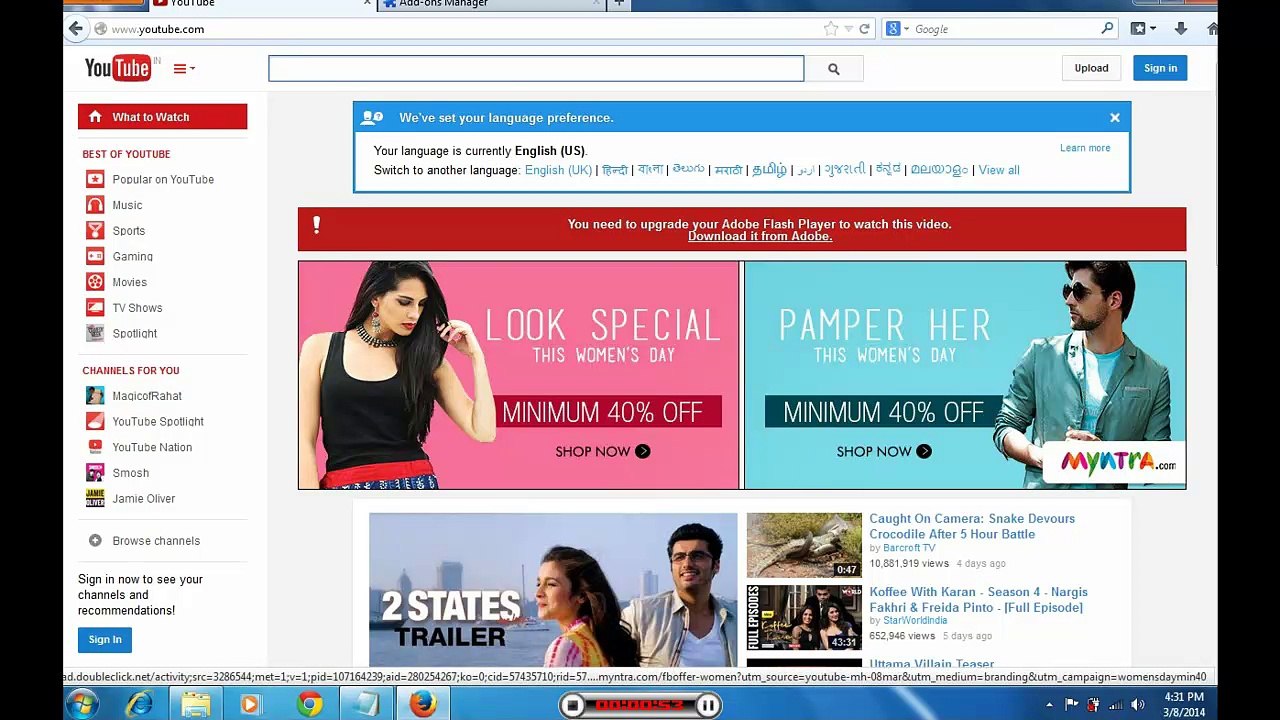Click the Firefox taskbar icon
The width and height of the screenshot is (1280, 720).
pos(423,705)
